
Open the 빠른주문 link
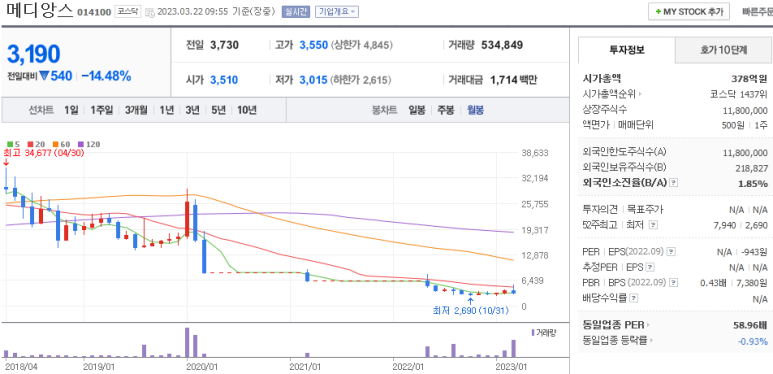[x=757, y=12]
